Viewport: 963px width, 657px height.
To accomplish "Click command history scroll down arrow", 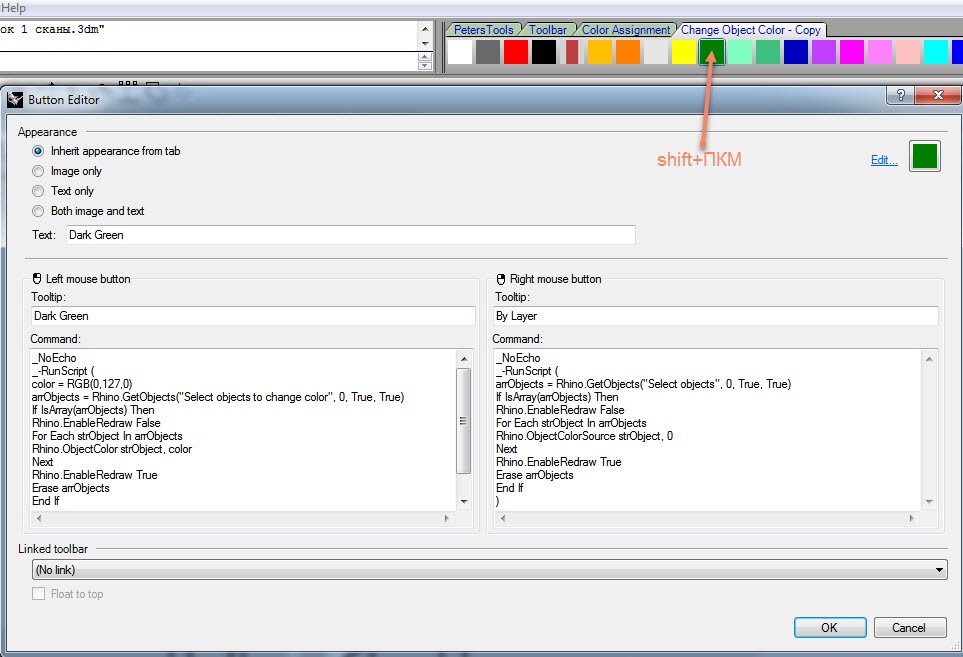I will pyautogui.click(x=425, y=44).
